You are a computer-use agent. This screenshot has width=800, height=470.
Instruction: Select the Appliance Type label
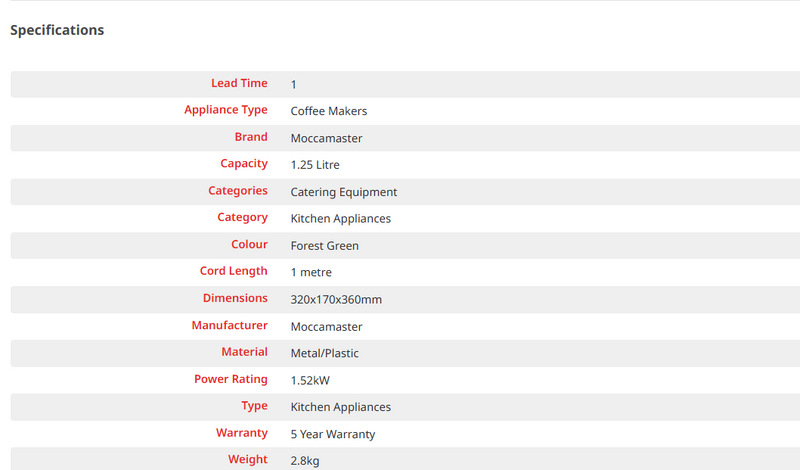click(225, 110)
